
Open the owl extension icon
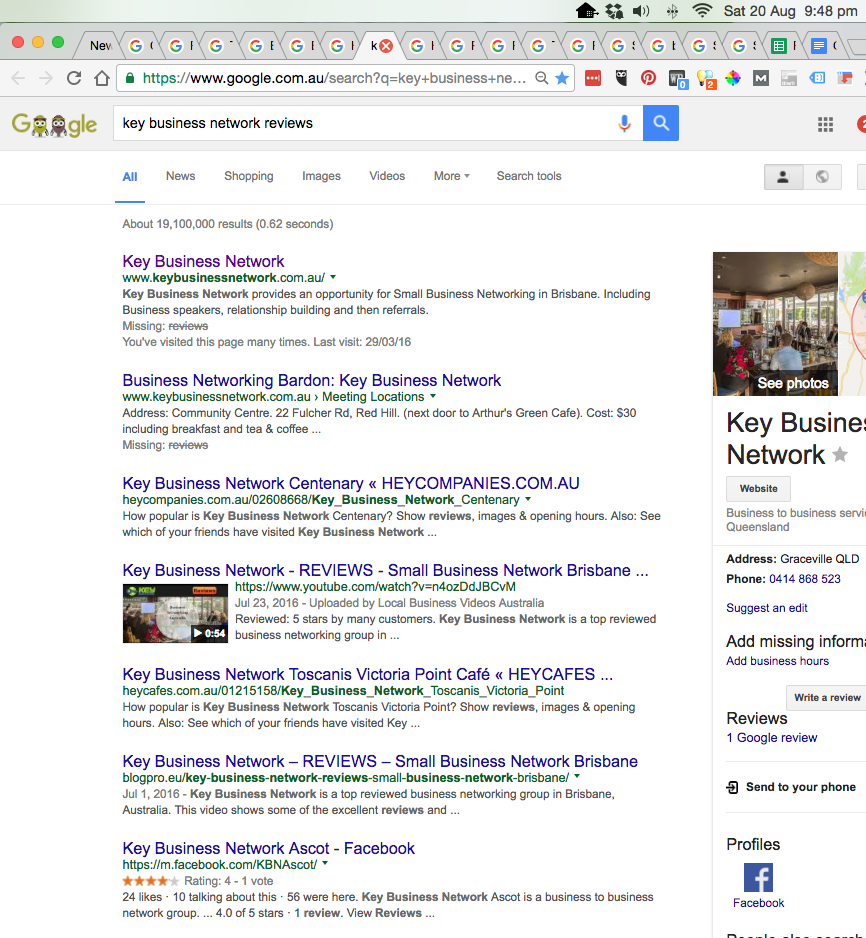(x=621, y=78)
